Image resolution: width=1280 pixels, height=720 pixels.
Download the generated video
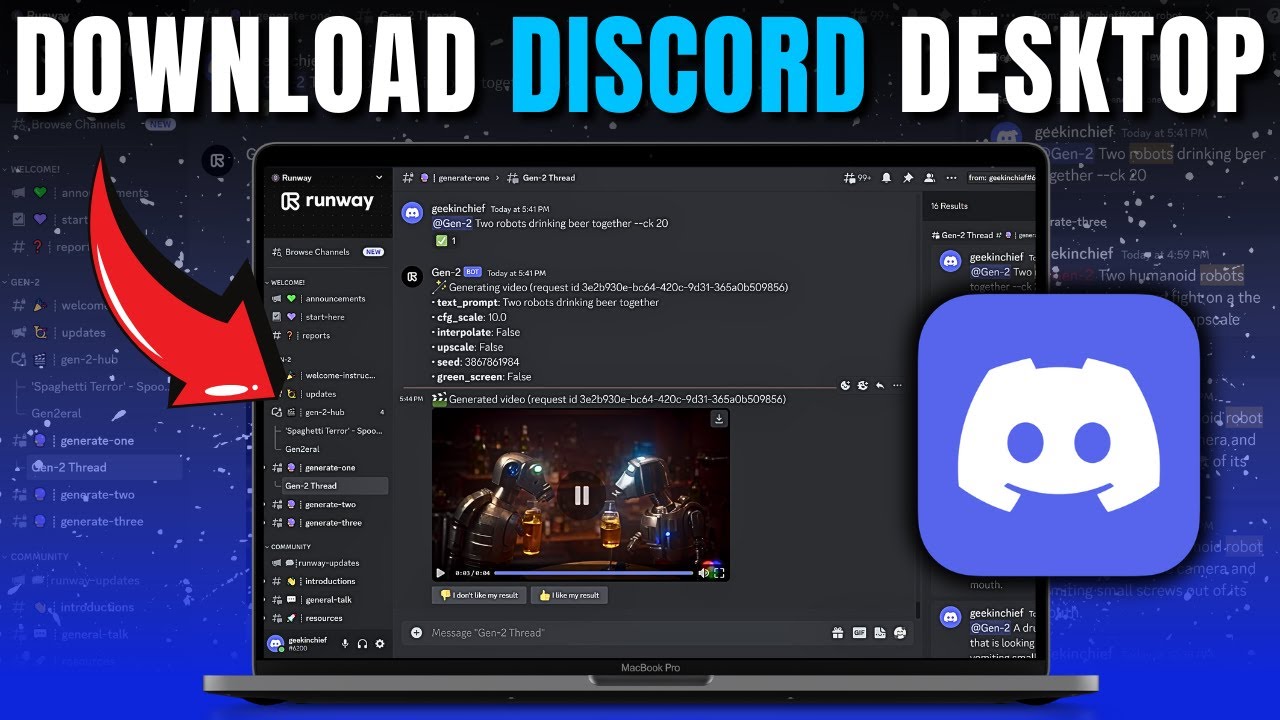coord(718,420)
